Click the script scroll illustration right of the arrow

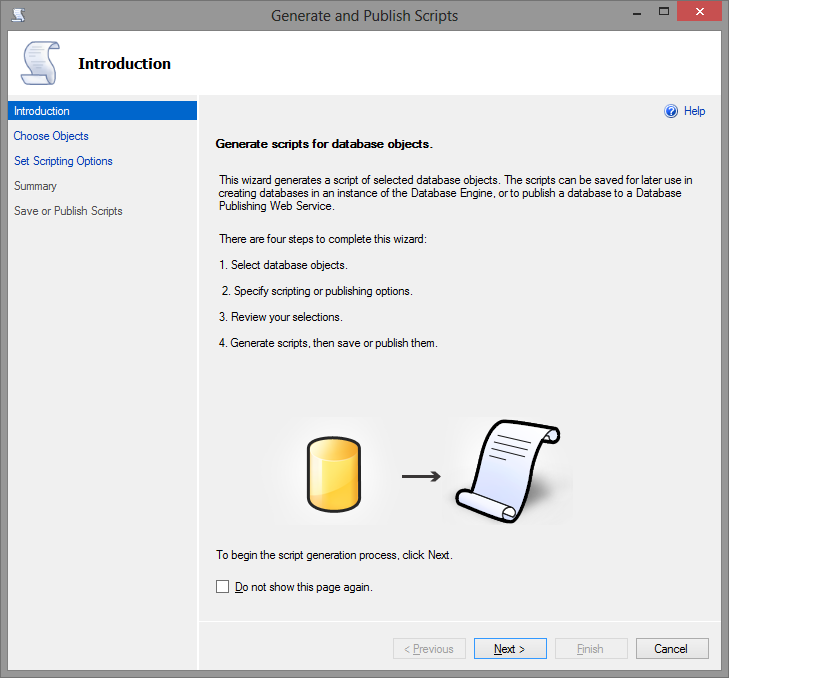[508, 471]
